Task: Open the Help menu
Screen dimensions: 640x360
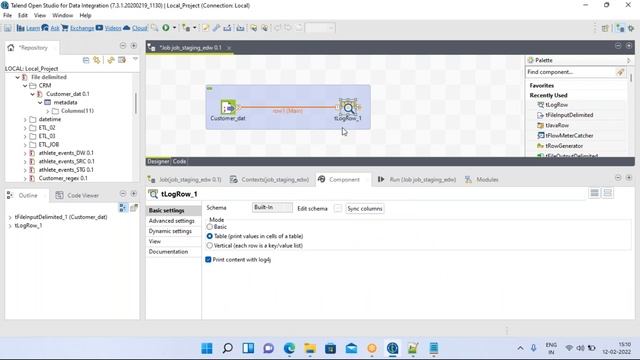Action: point(85,16)
